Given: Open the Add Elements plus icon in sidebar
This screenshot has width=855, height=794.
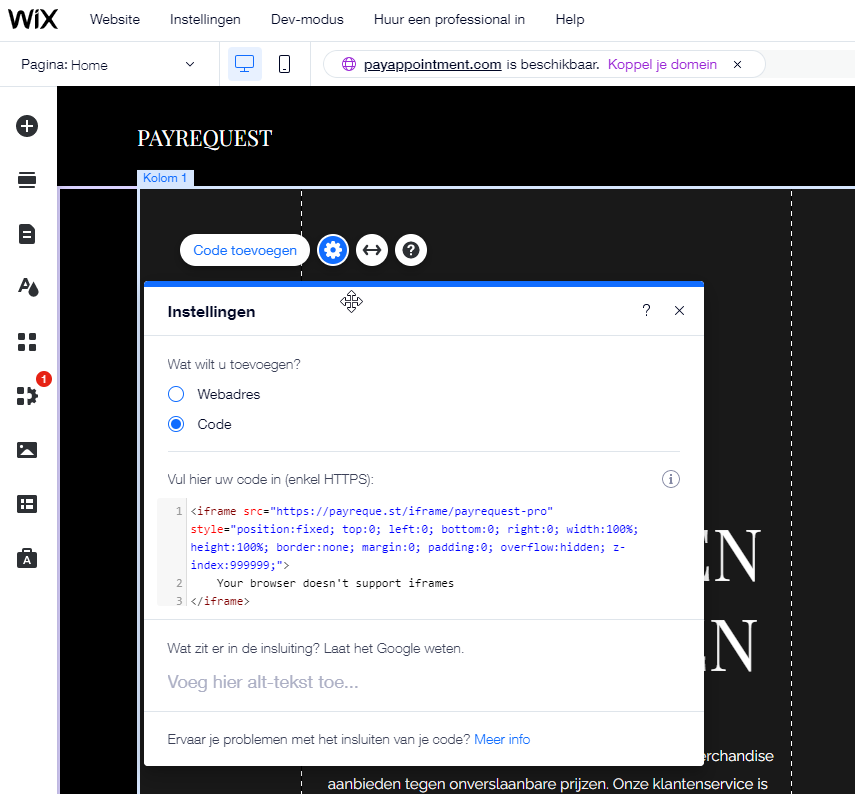Looking at the screenshot, I should [27, 126].
